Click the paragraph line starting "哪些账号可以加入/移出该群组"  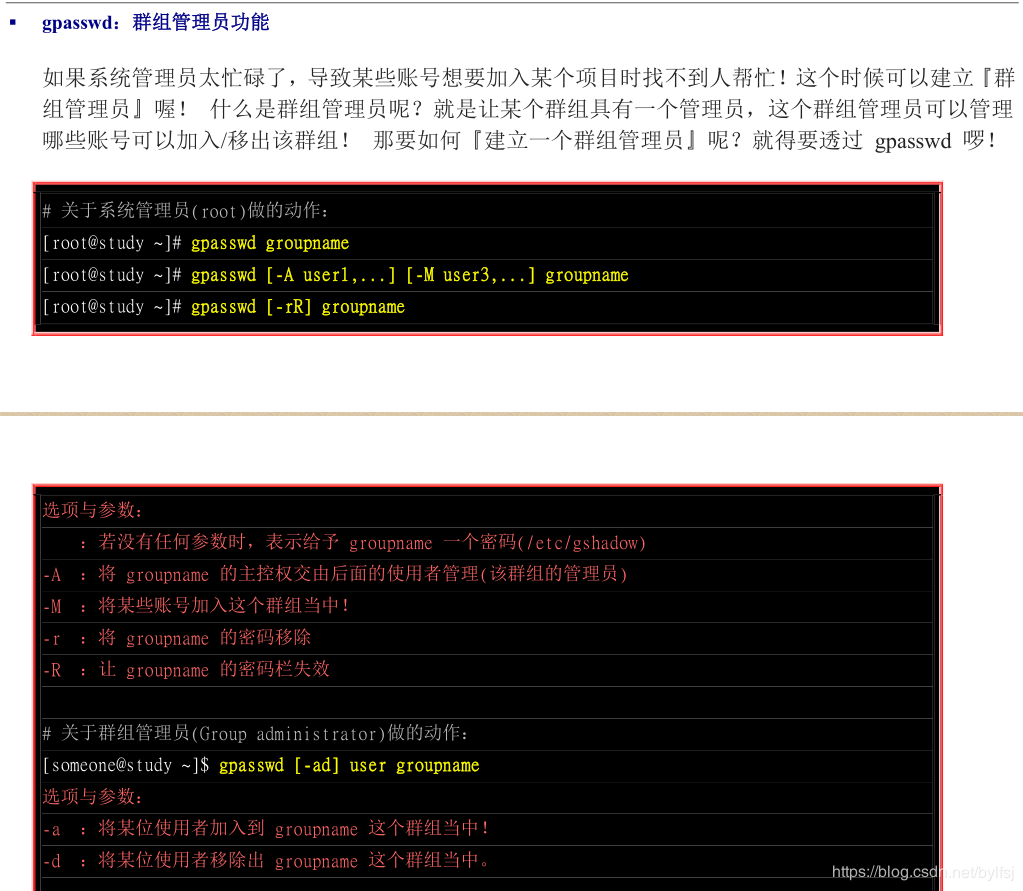(x=519, y=140)
